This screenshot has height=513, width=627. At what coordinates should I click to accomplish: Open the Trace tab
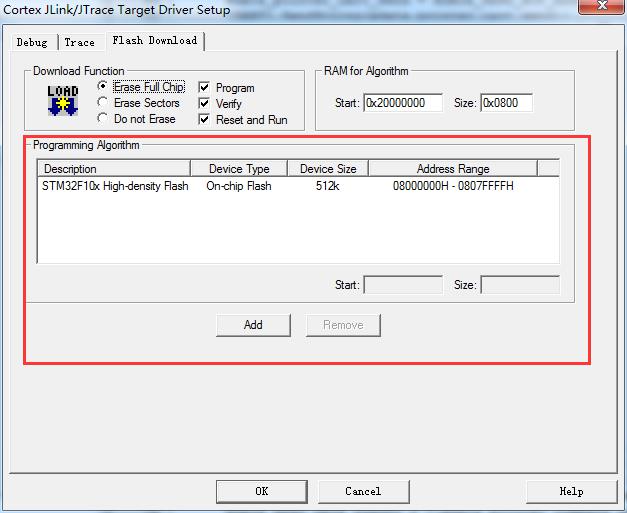tap(80, 42)
